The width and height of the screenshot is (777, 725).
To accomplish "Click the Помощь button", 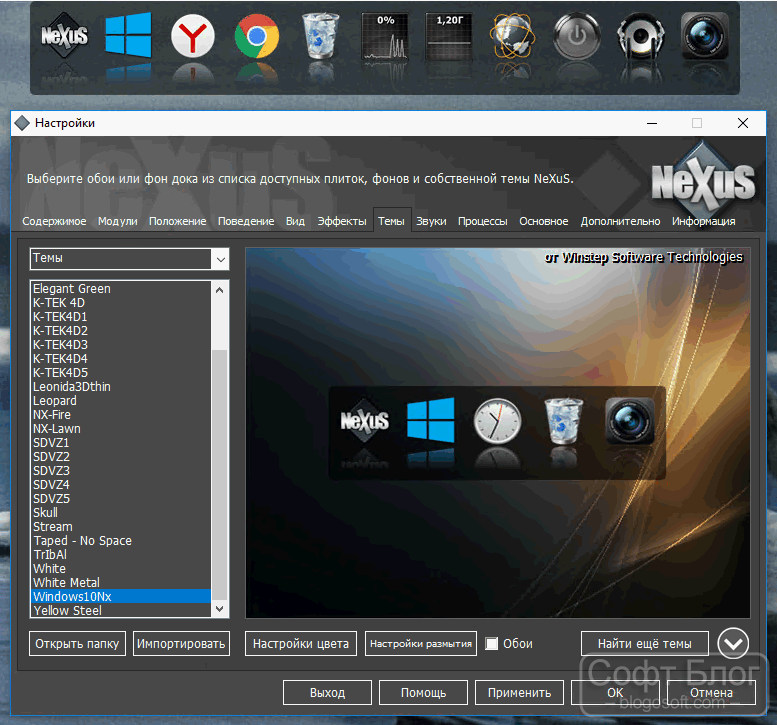I will click(x=423, y=692).
